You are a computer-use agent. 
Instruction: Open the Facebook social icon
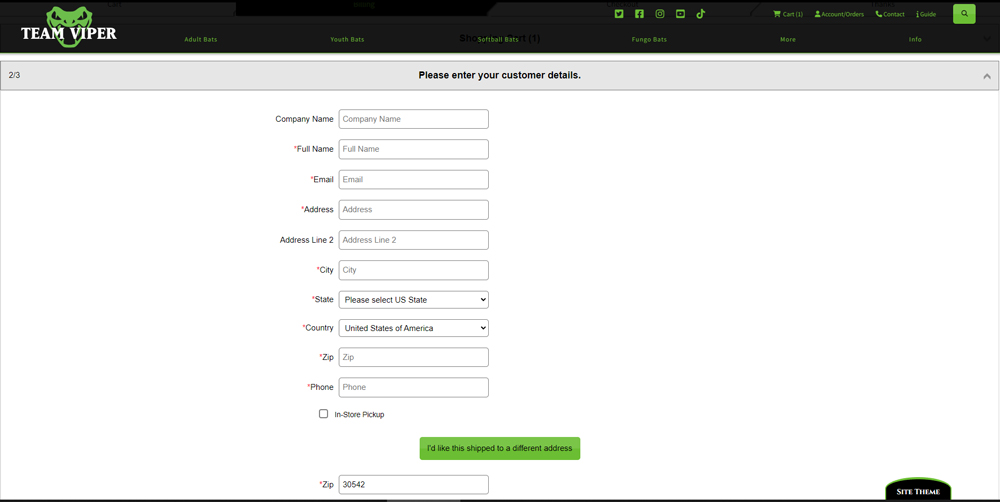(x=639, y=14)
